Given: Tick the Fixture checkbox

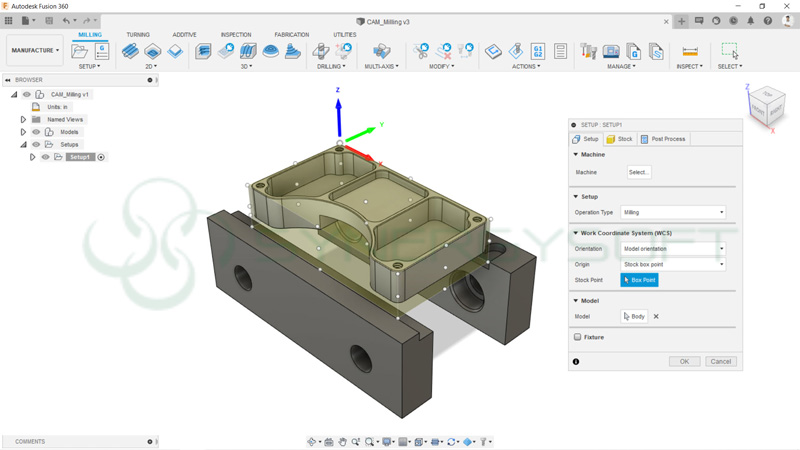Looking at the screenshot, I should (578, 337).
